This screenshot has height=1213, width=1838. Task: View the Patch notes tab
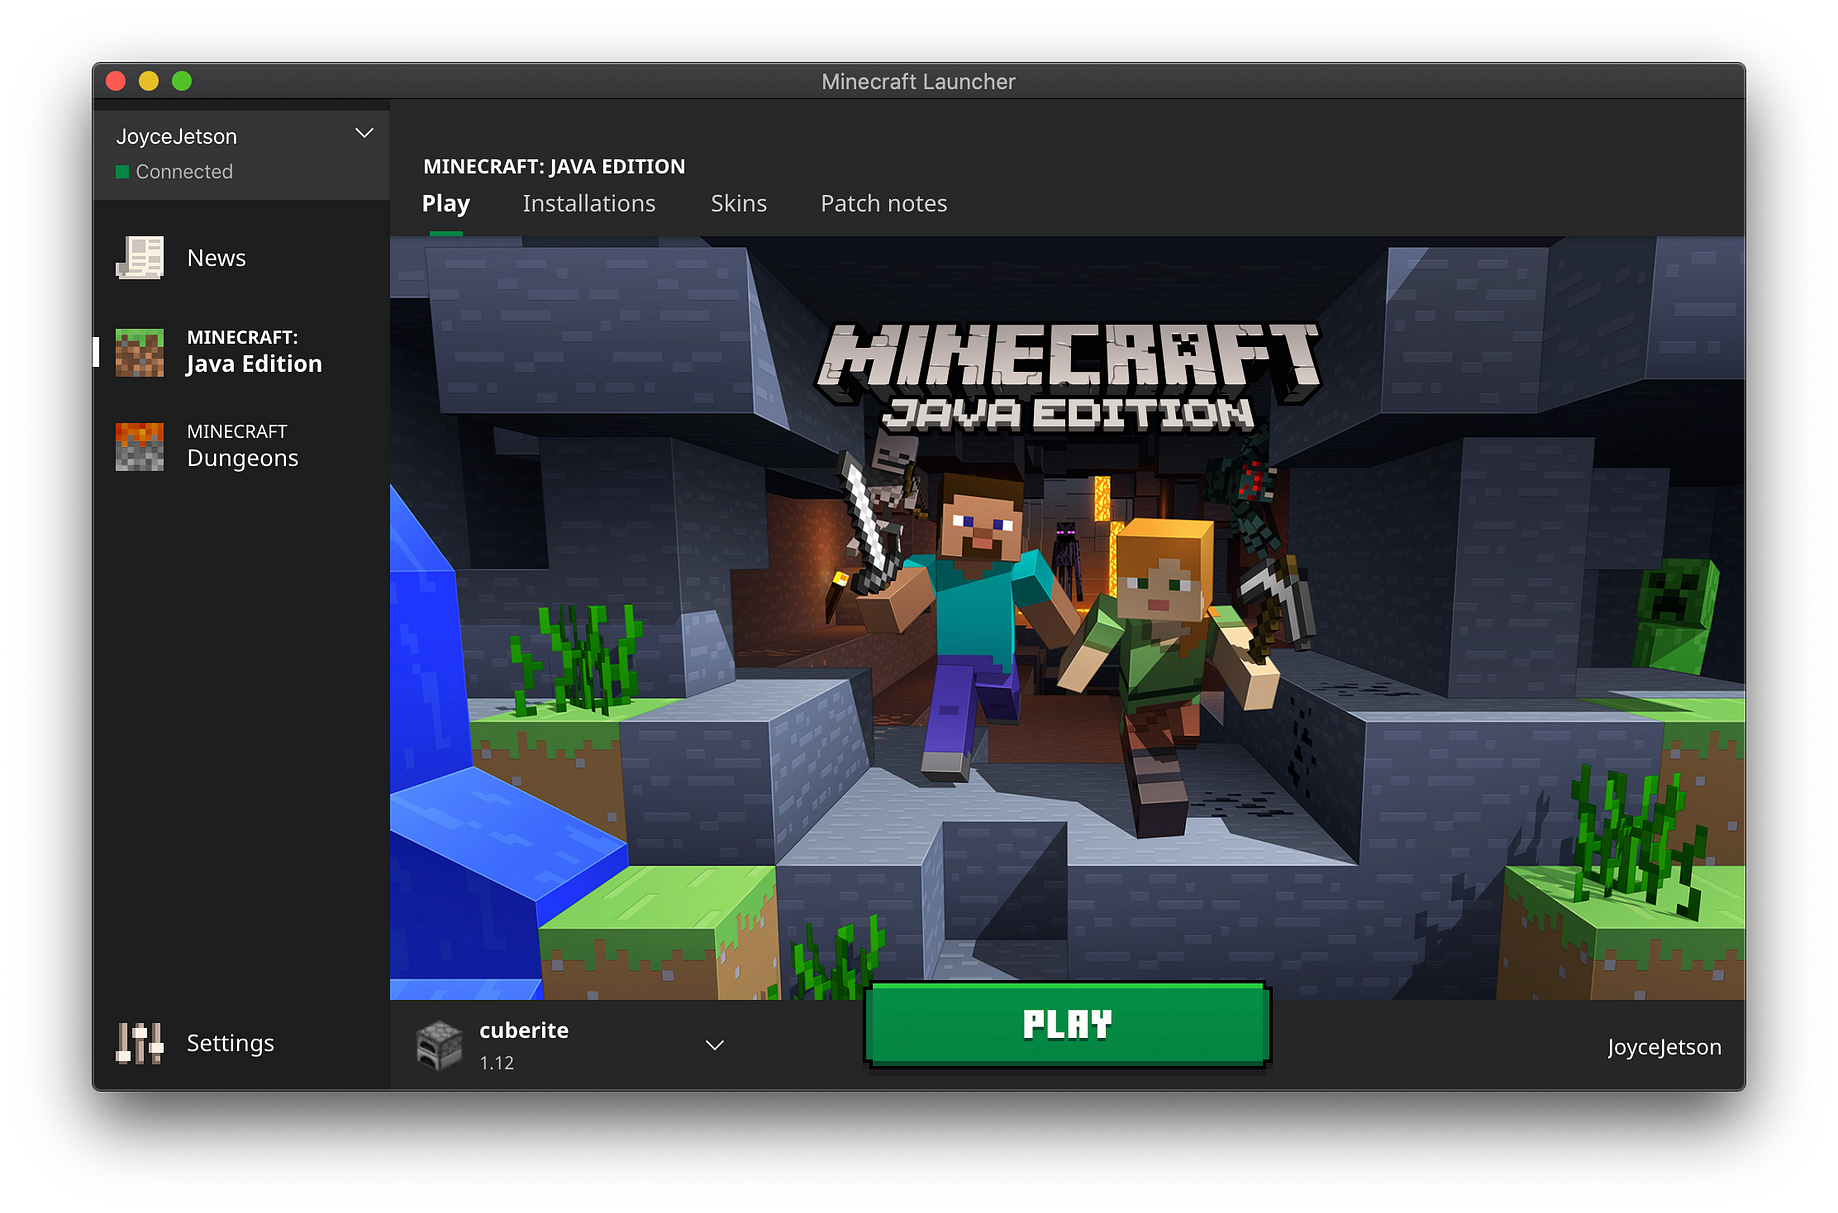[884, 204]
